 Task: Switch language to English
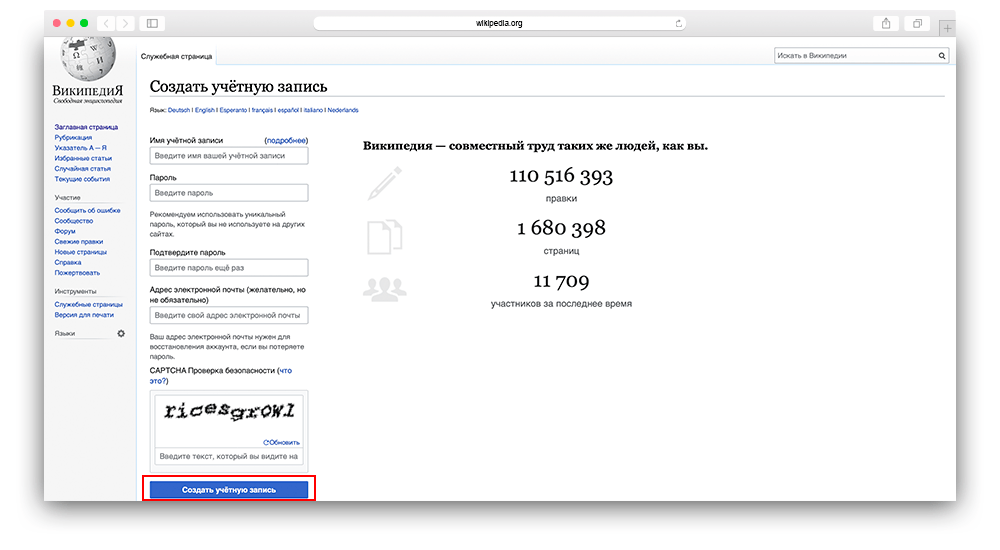click(x=205, y=110)
